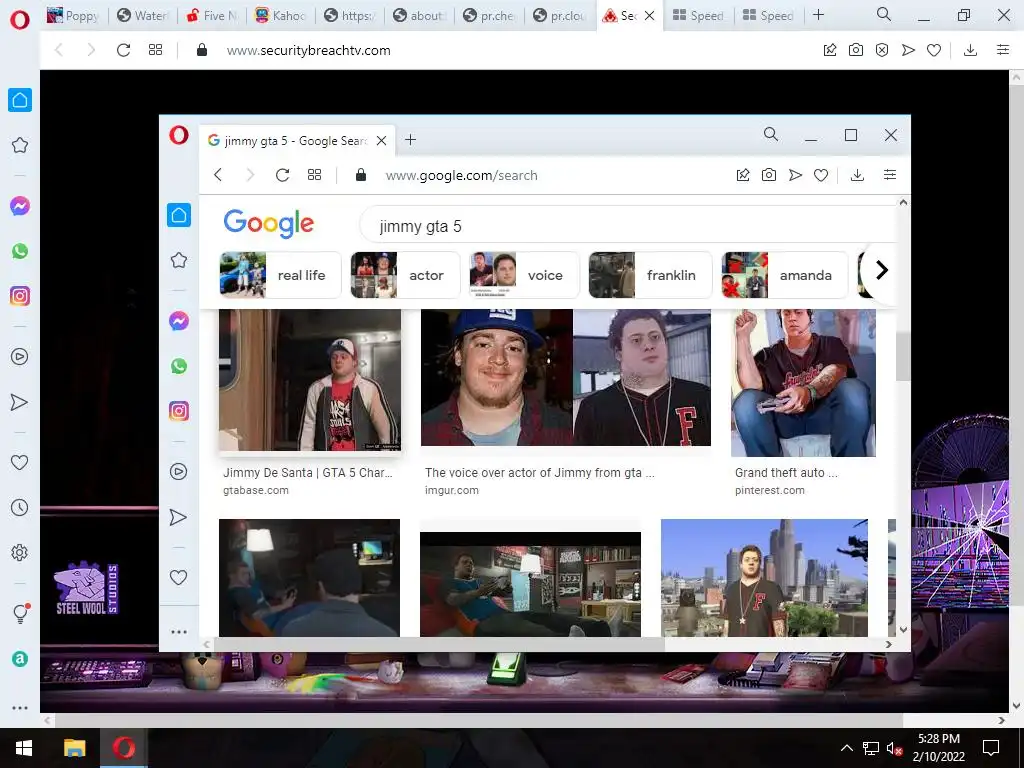This screenshot has height=768, width=1024.
Task: Open My Flow arrow in outer sidebar
Action: 20,402
